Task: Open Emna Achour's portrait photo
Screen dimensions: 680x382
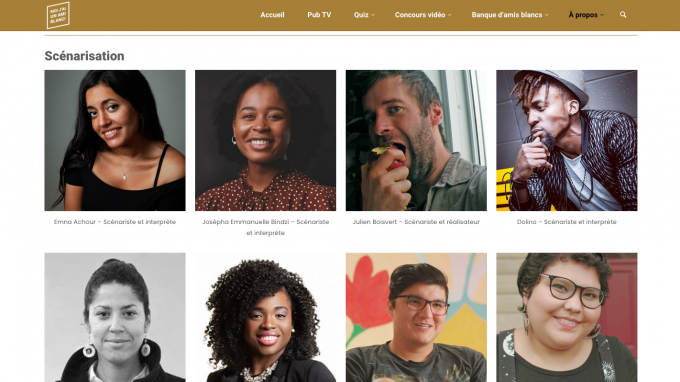Action: pyautogui.click(x=115, y=140)
